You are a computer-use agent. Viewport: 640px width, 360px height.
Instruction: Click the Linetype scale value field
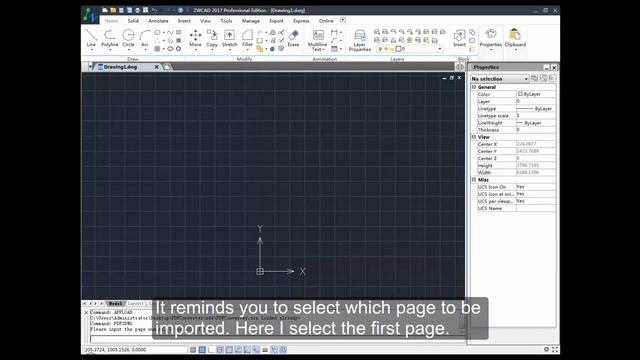click(x=536, y=116)
